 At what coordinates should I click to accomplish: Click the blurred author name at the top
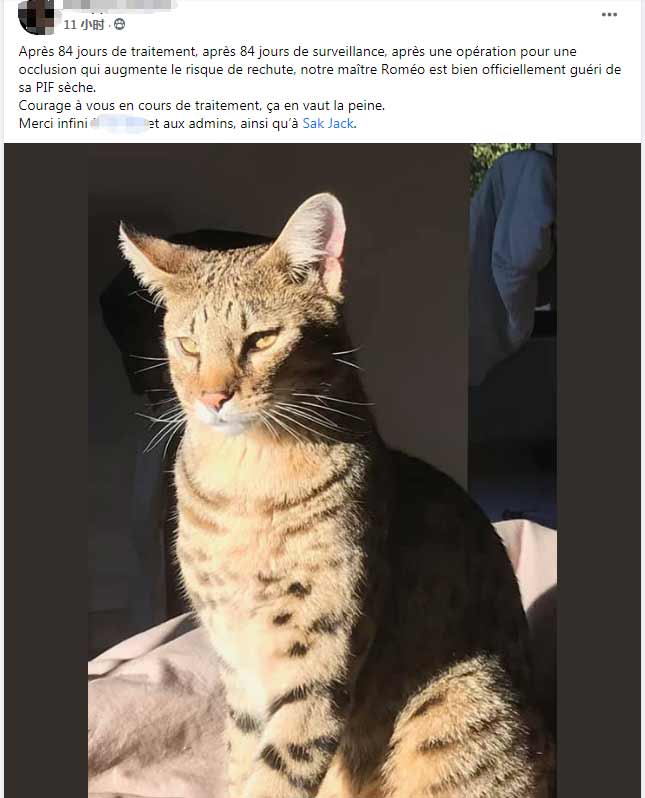[118, 5]
